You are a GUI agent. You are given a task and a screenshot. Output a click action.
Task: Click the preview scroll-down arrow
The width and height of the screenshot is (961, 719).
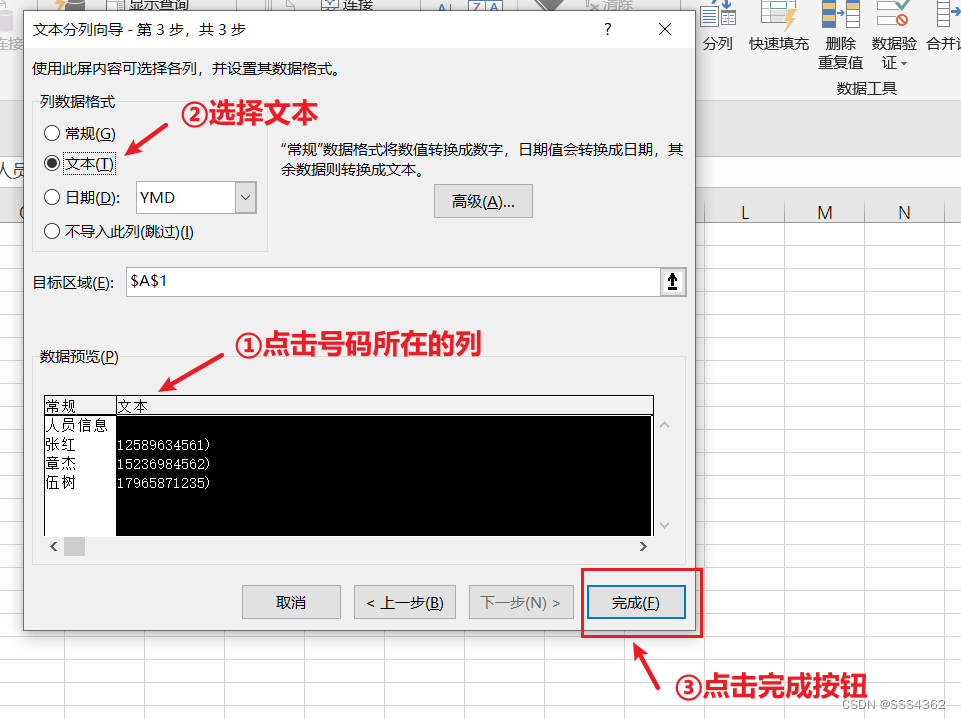(664, 525)
